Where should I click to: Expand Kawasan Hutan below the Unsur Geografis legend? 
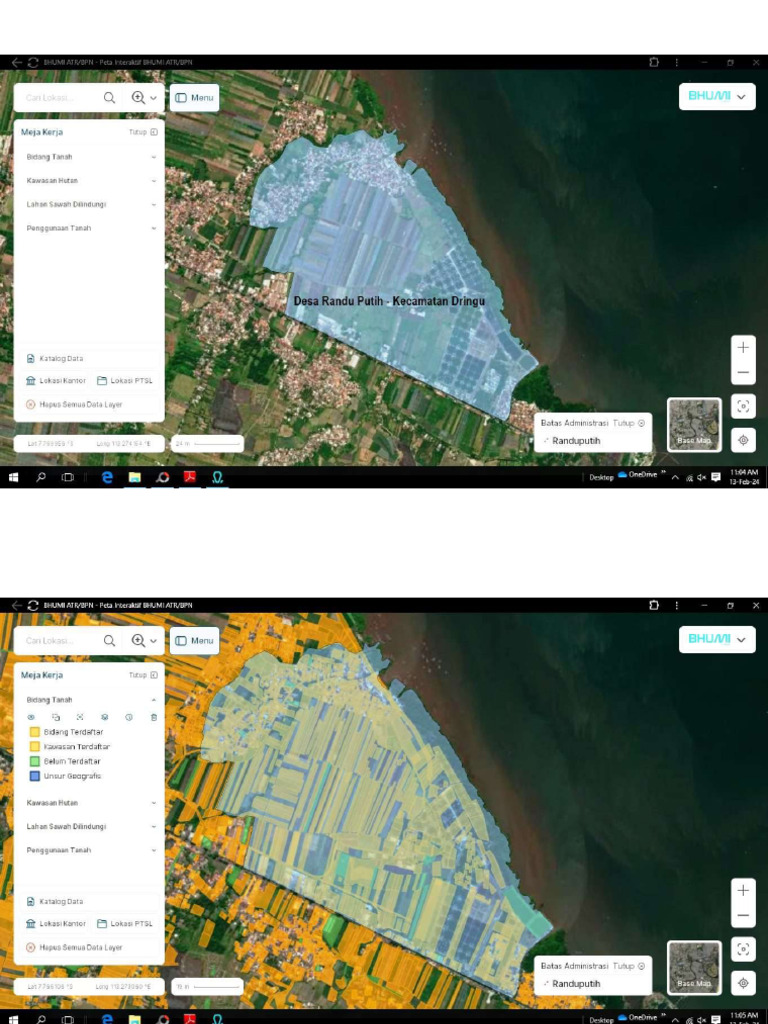(x=153, y=803)
